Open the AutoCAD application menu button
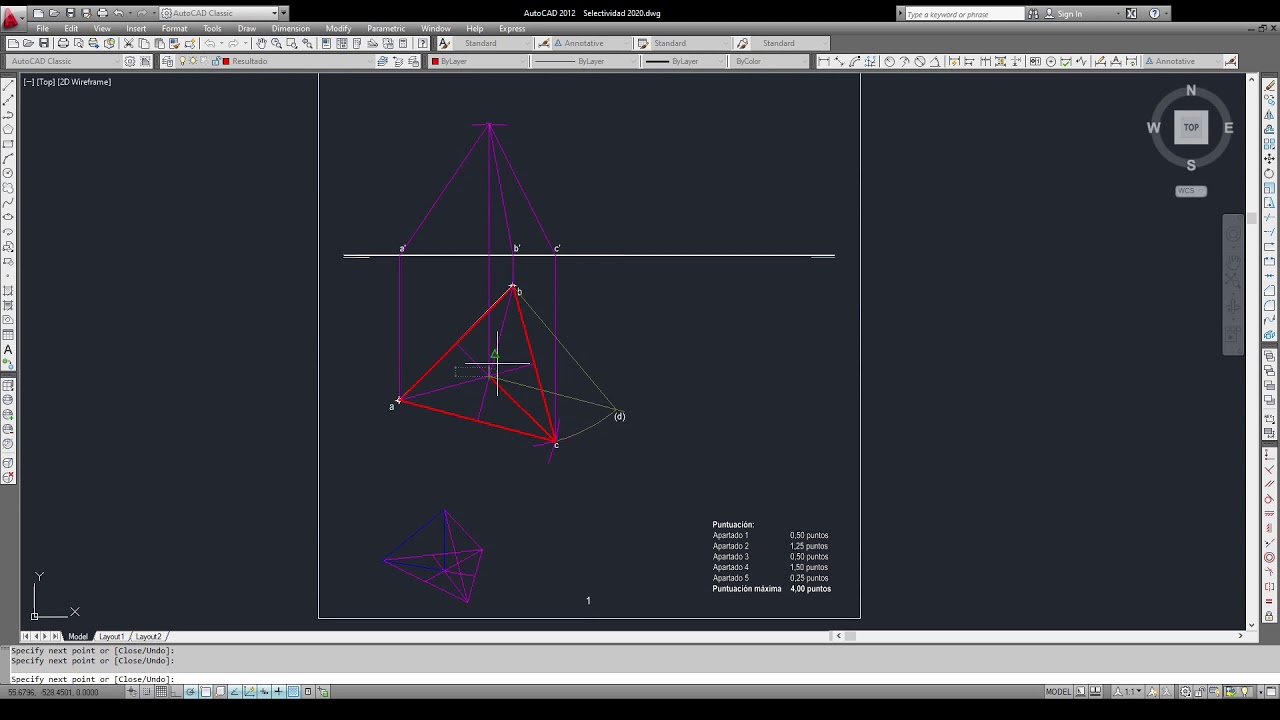 coord(12,17)
